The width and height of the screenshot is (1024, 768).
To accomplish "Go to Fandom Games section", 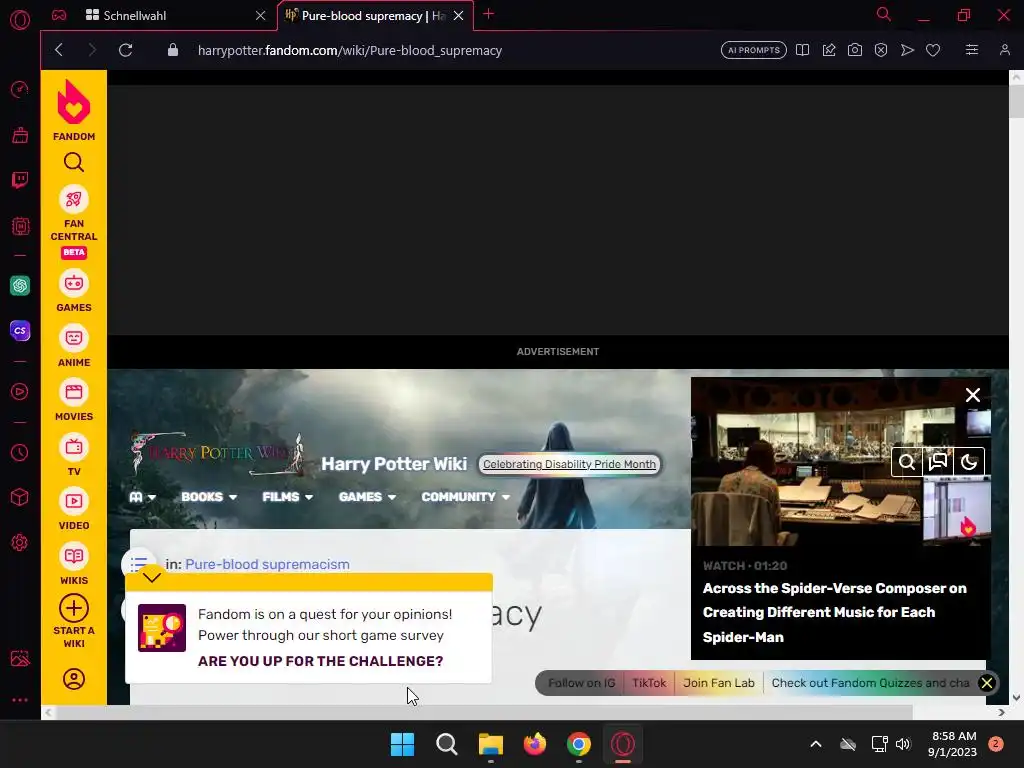I will tap(74, 291).
